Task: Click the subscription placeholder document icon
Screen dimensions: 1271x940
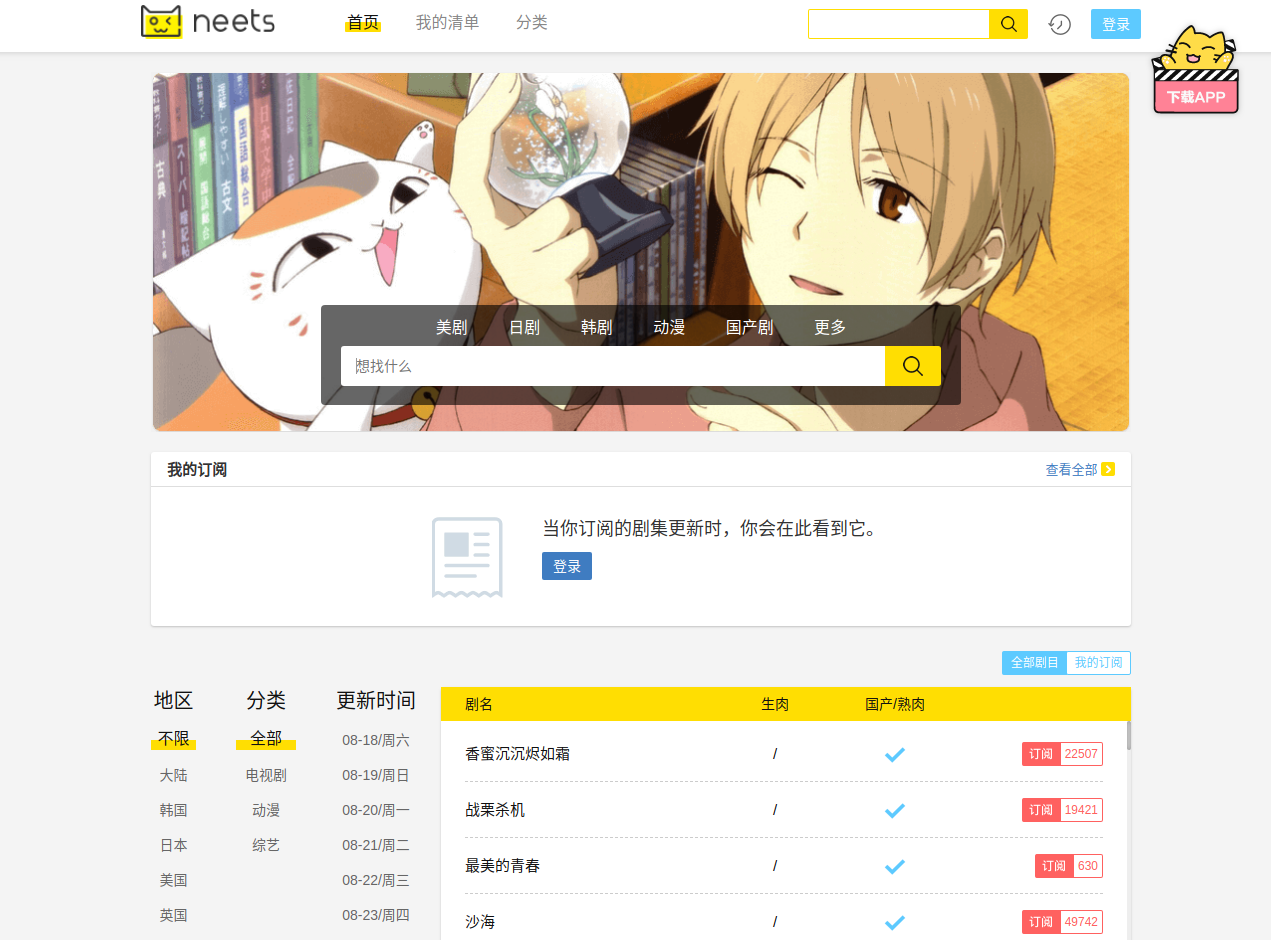Action: tap(467, 557)
